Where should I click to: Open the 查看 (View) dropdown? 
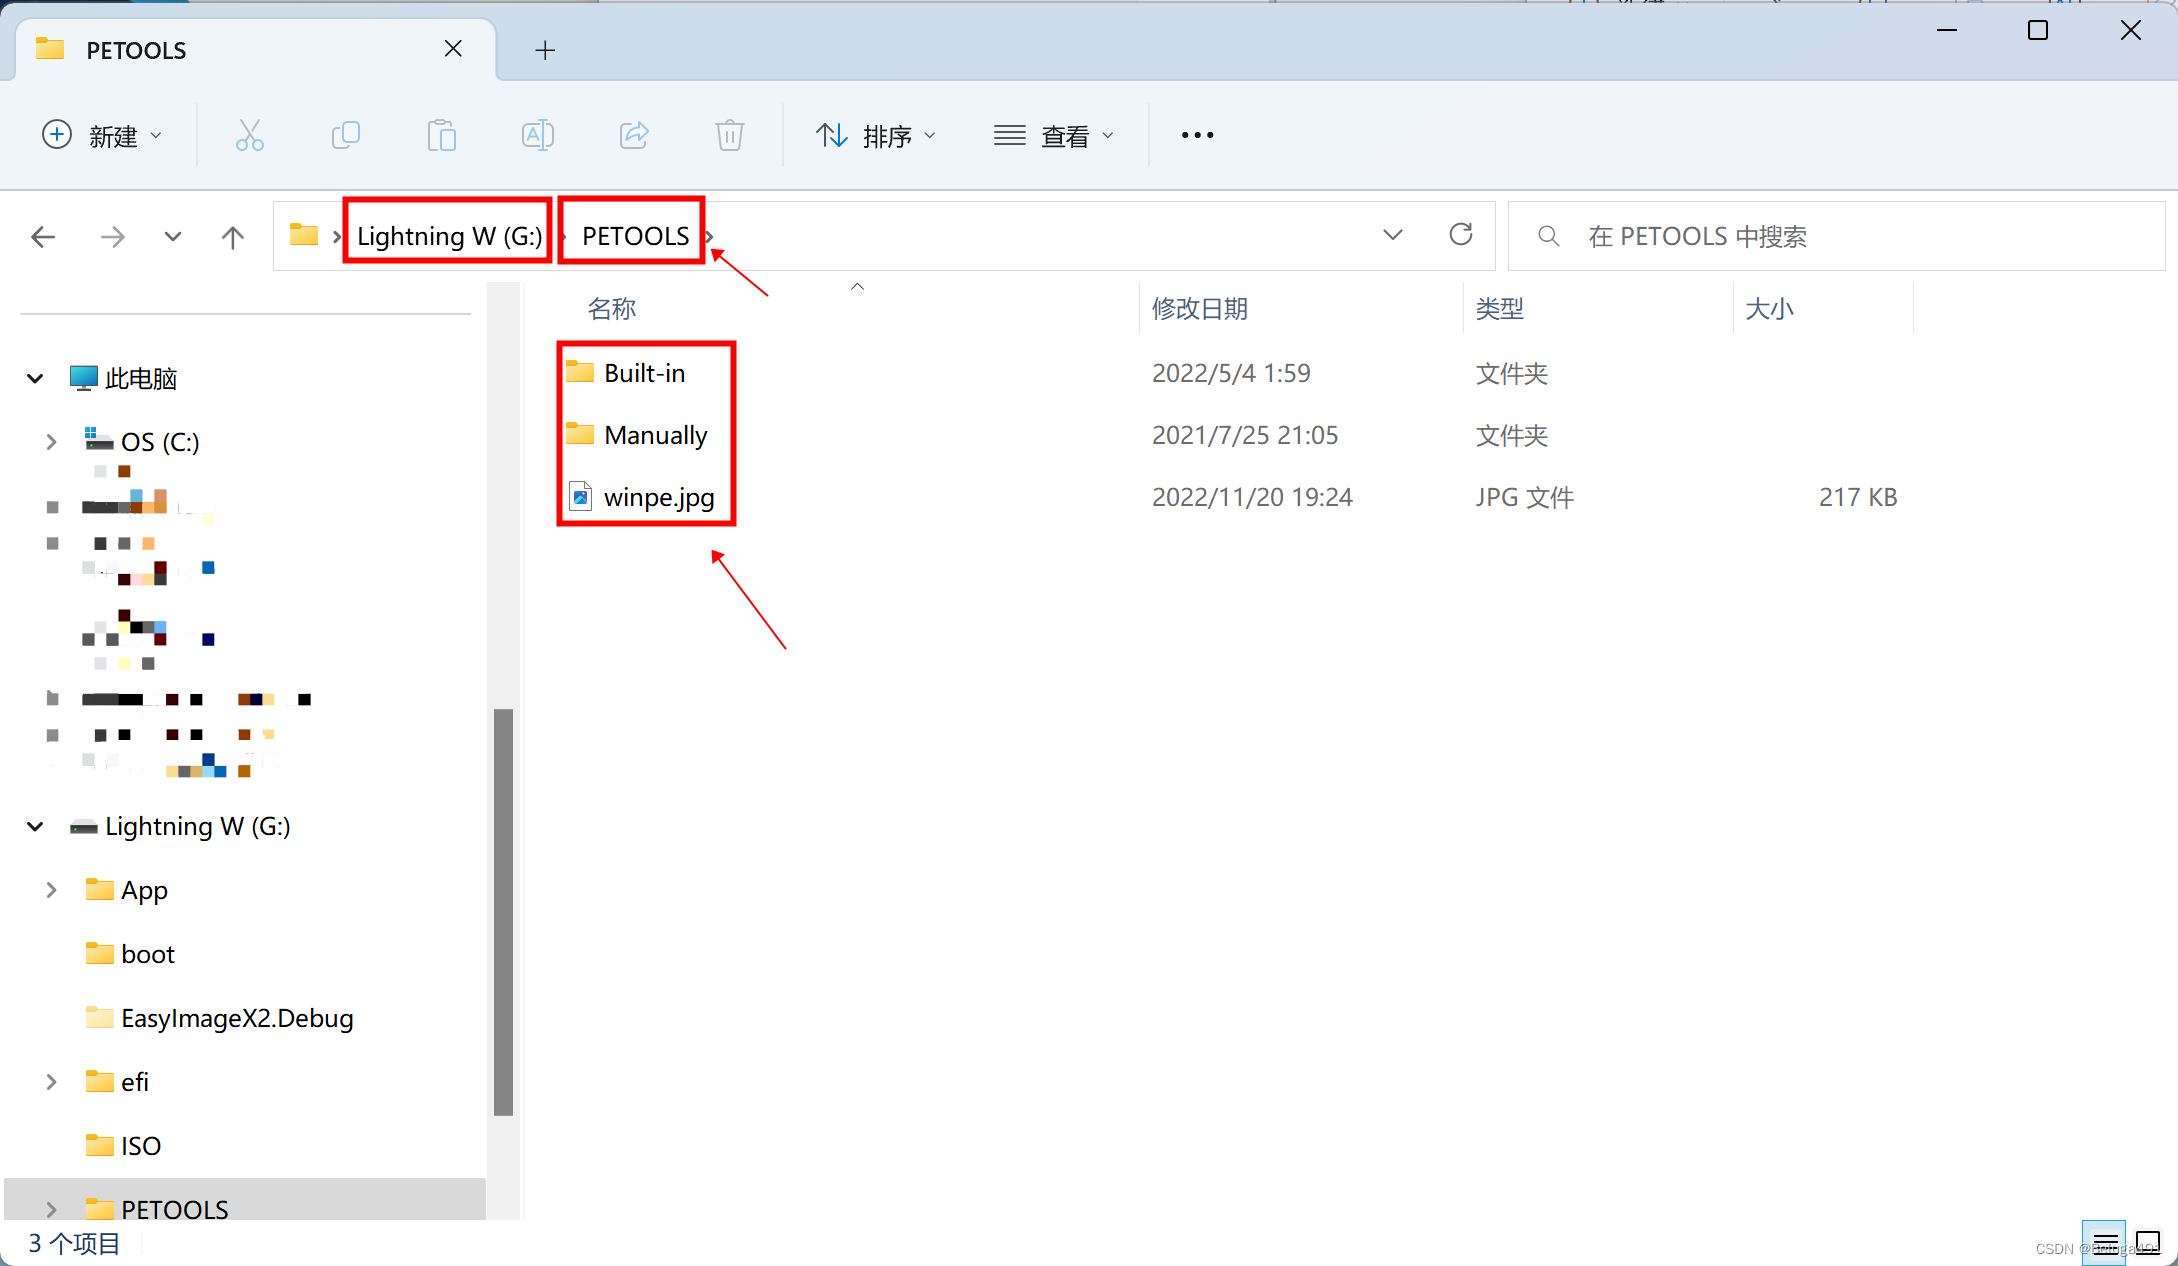coord(1056,135)
